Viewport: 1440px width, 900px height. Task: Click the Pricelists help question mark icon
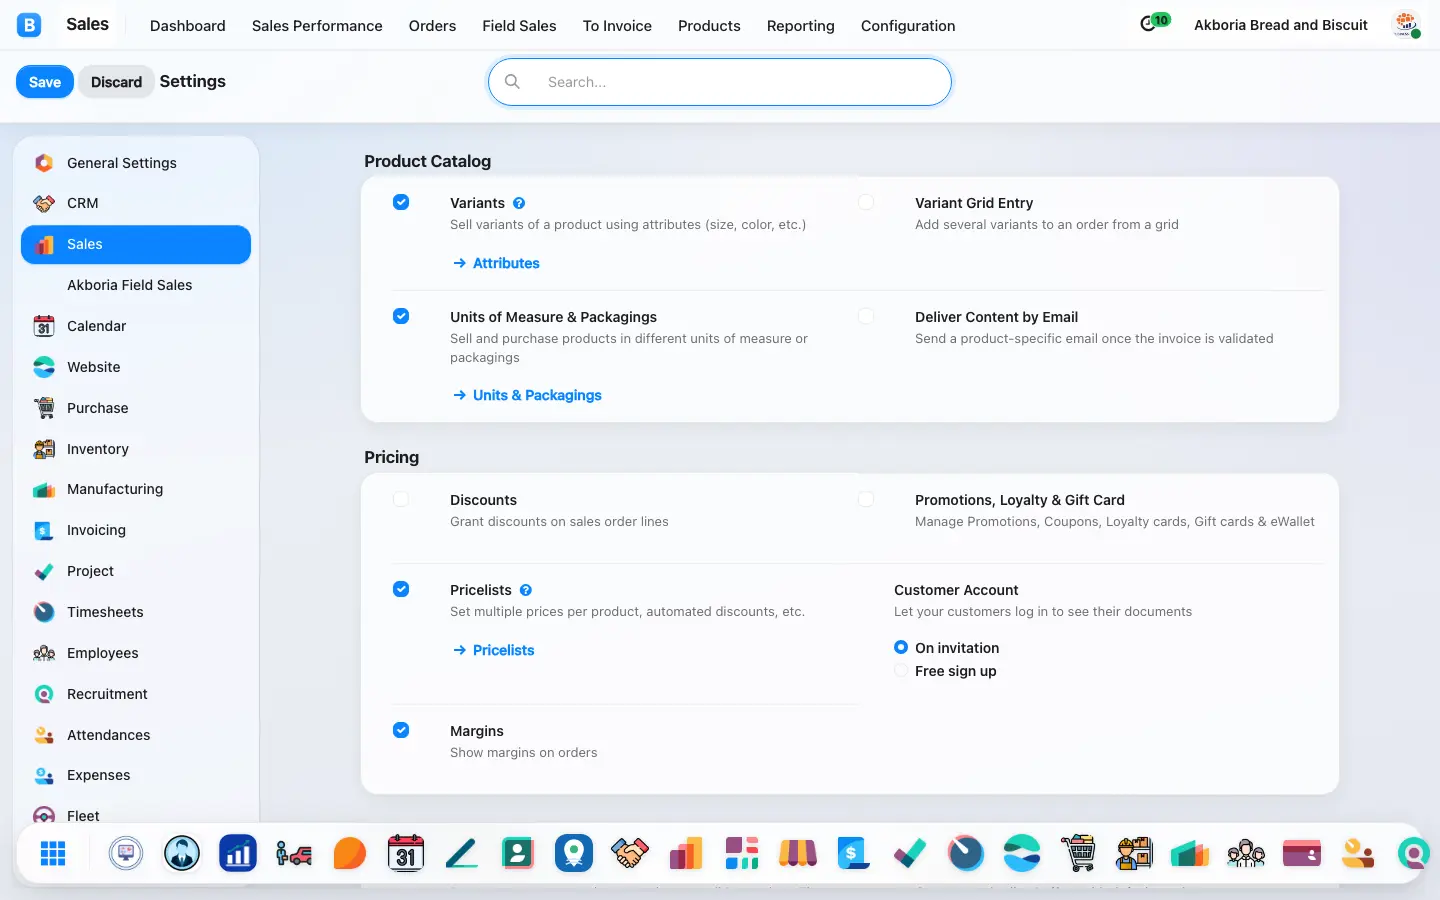pos(526,590)
